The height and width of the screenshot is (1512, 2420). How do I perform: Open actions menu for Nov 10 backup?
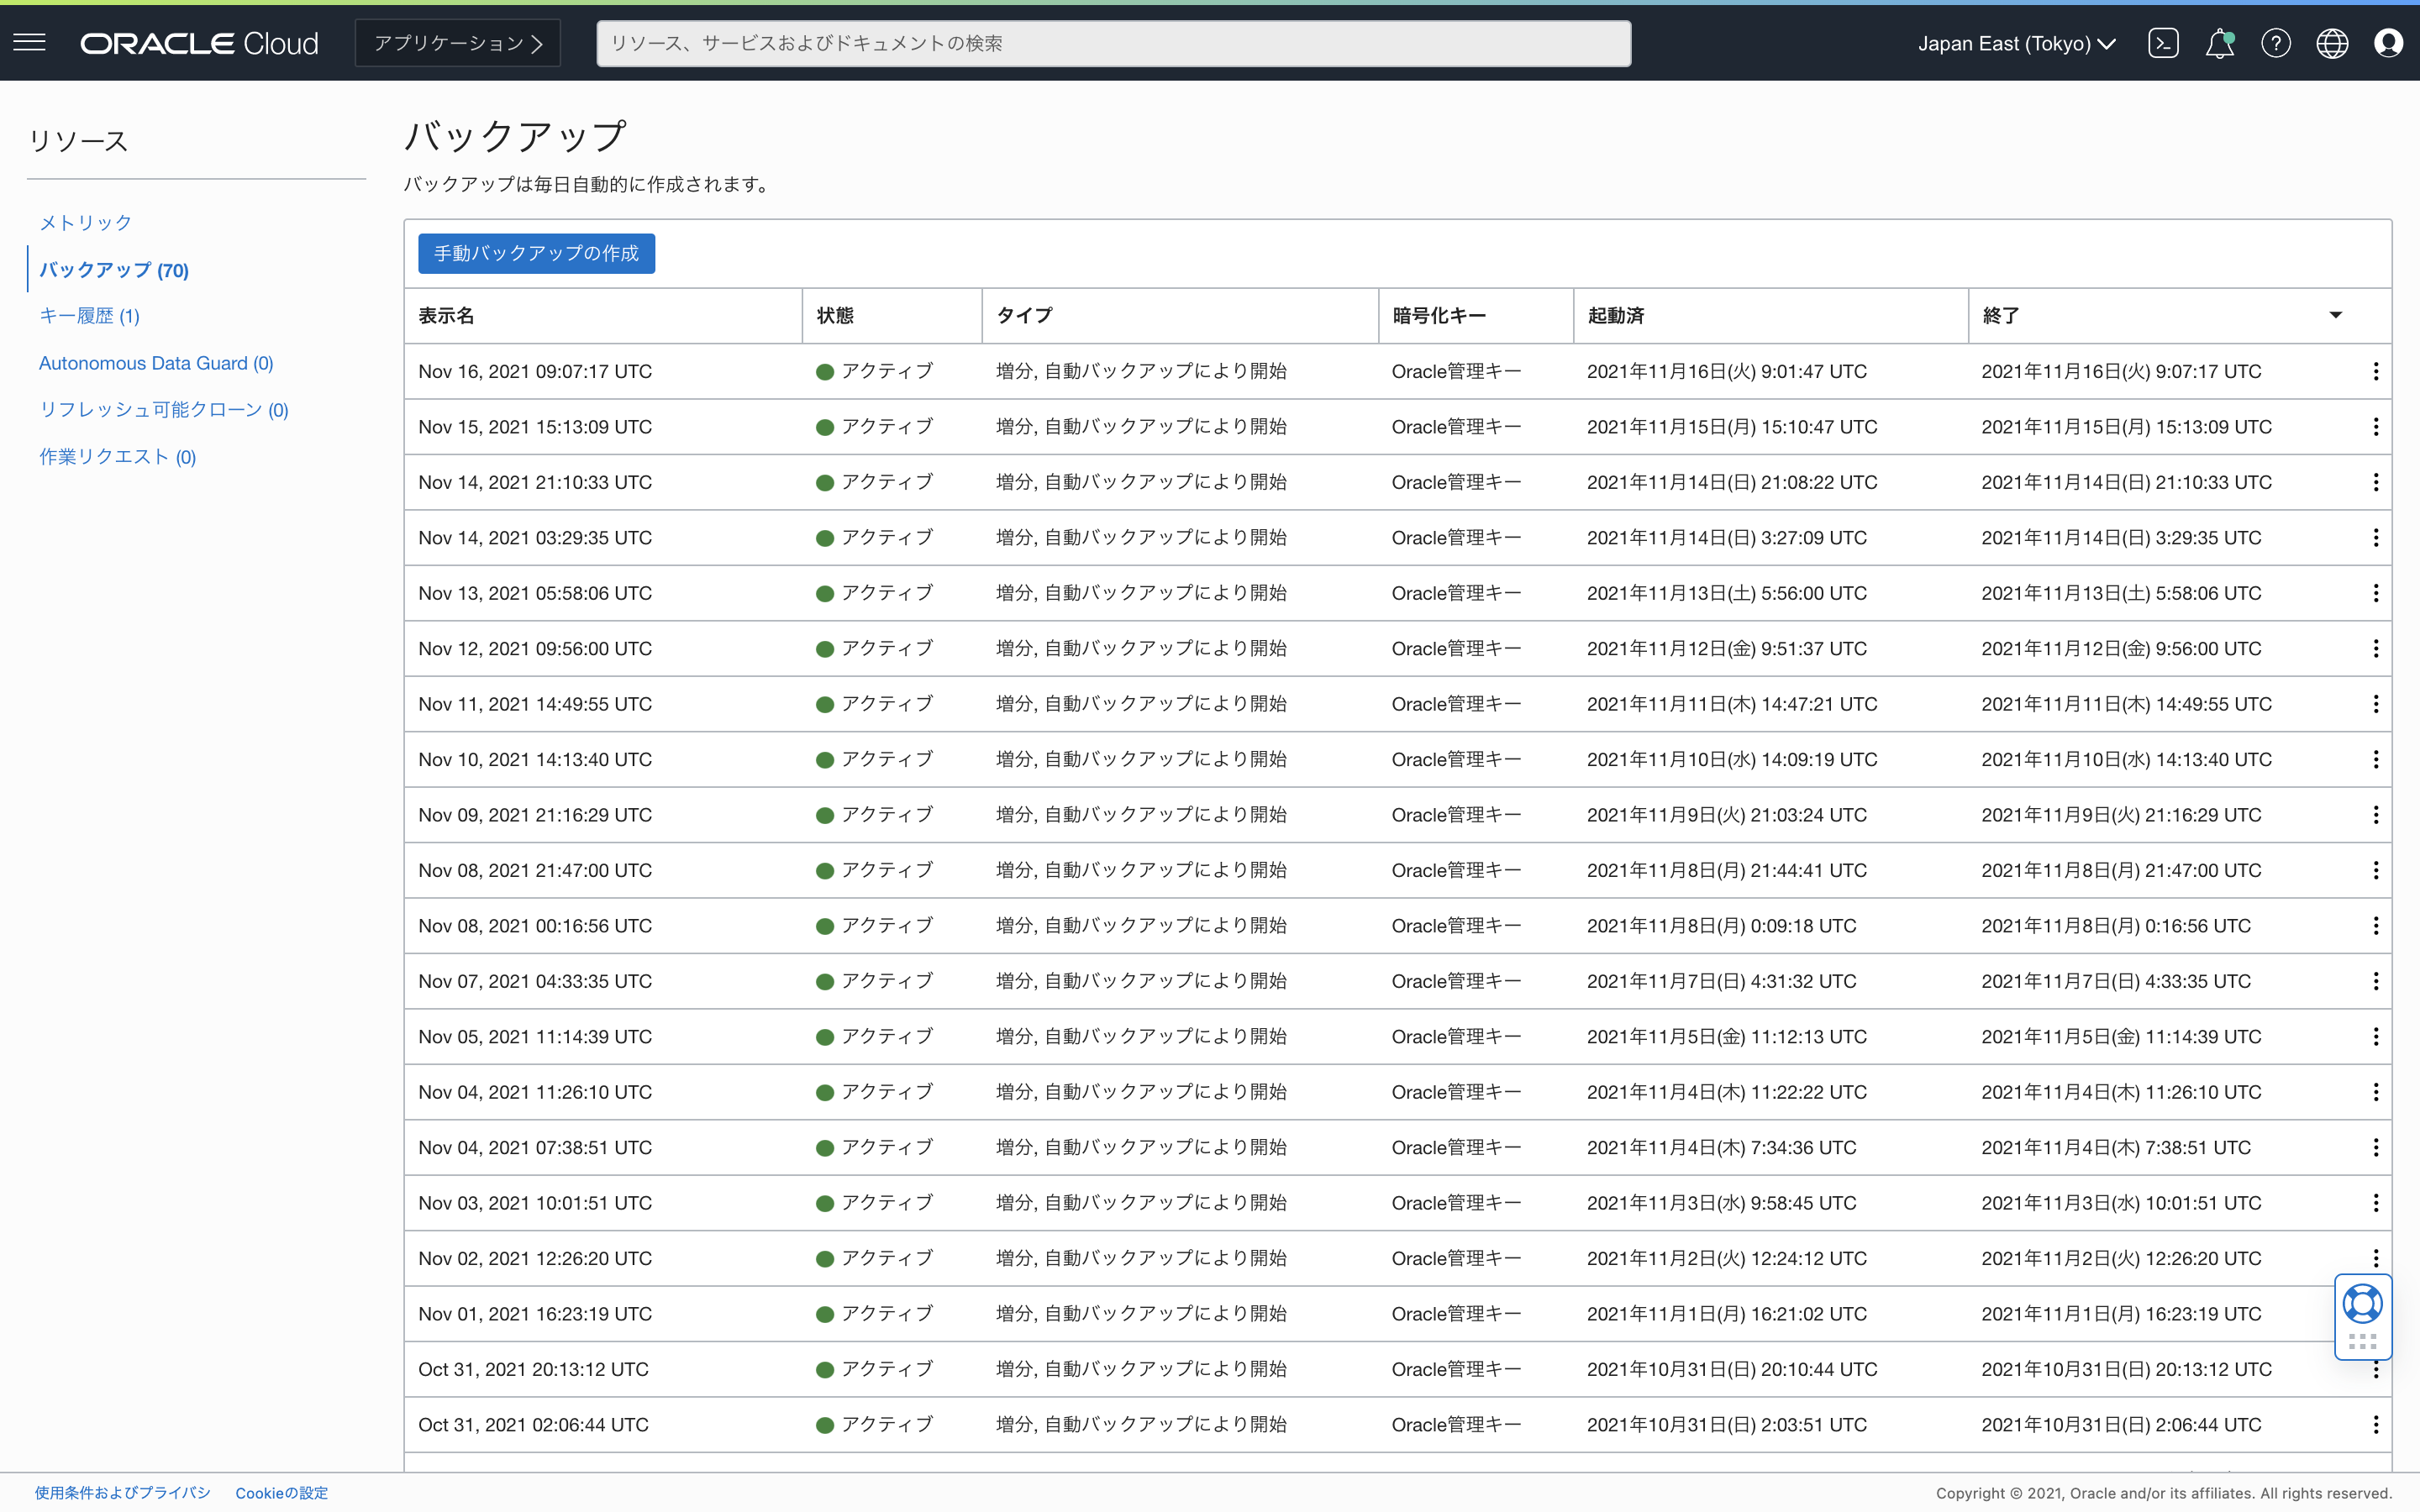pos(2375,760)
